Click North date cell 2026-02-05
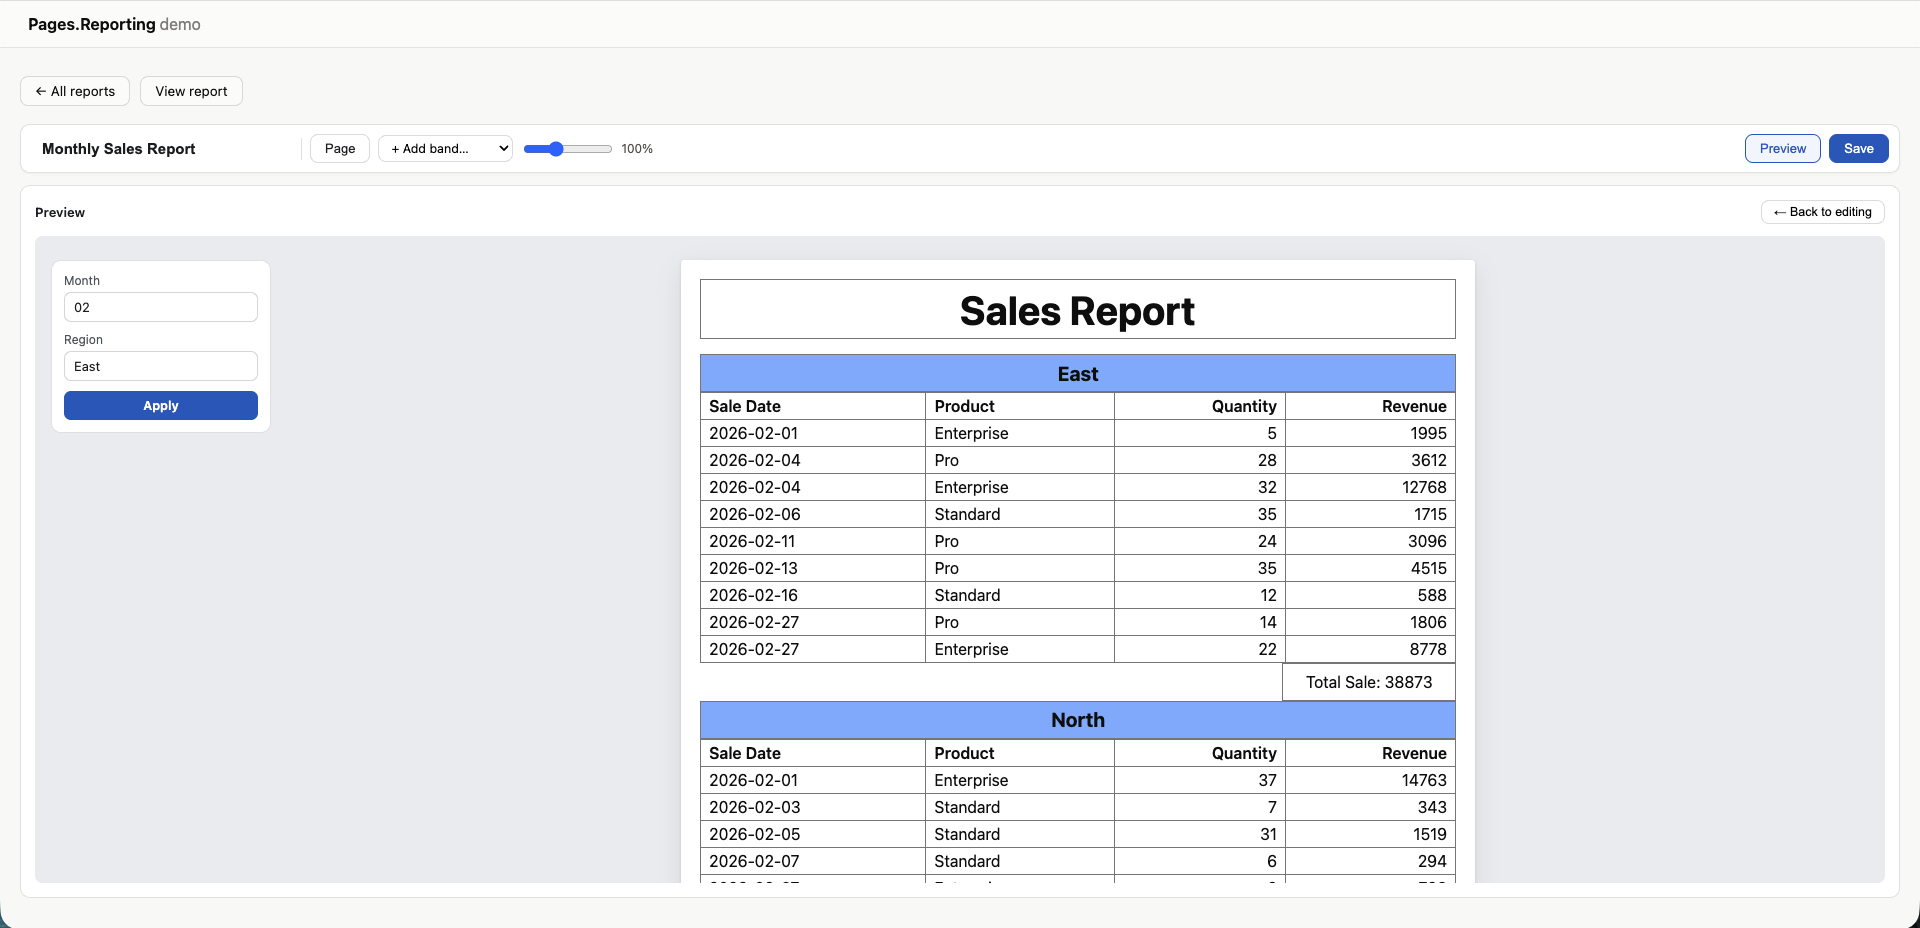The image size is (1920, 928). tap(812, 834)
